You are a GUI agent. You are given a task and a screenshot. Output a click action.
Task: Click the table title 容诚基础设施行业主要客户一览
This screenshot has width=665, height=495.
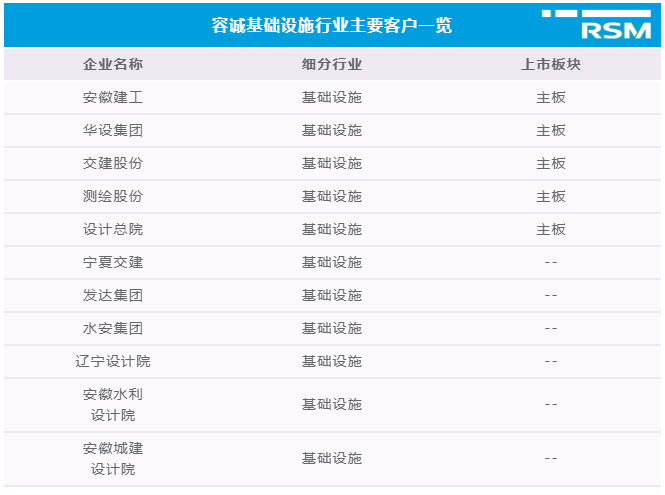pyautogui.click(x=332, y=26)
